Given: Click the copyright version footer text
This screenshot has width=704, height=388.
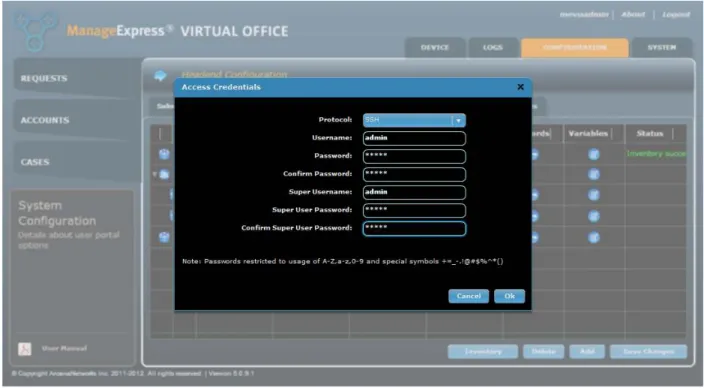Looking at the screenshot, I should (x=133, y=374).
